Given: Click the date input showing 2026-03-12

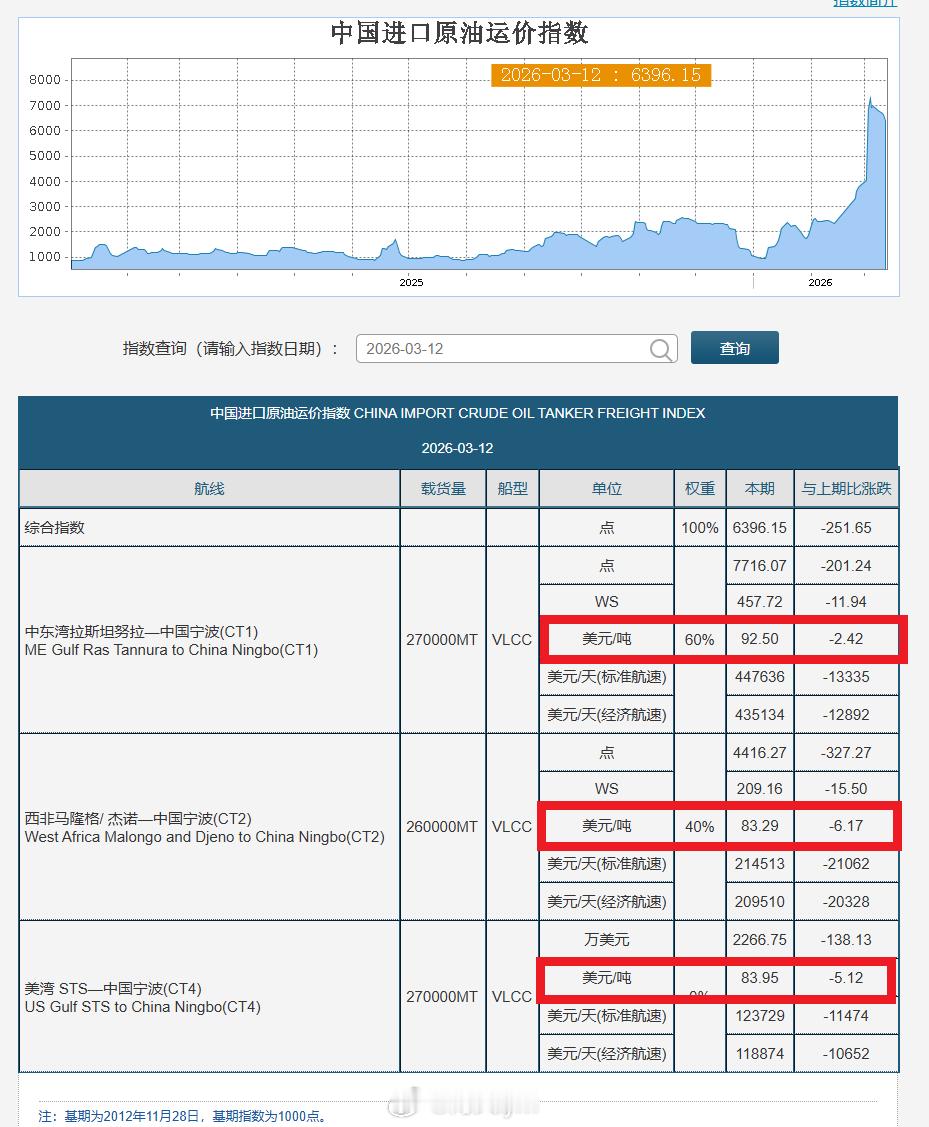Looking at the screenshot, I should (x=500, y=347).
